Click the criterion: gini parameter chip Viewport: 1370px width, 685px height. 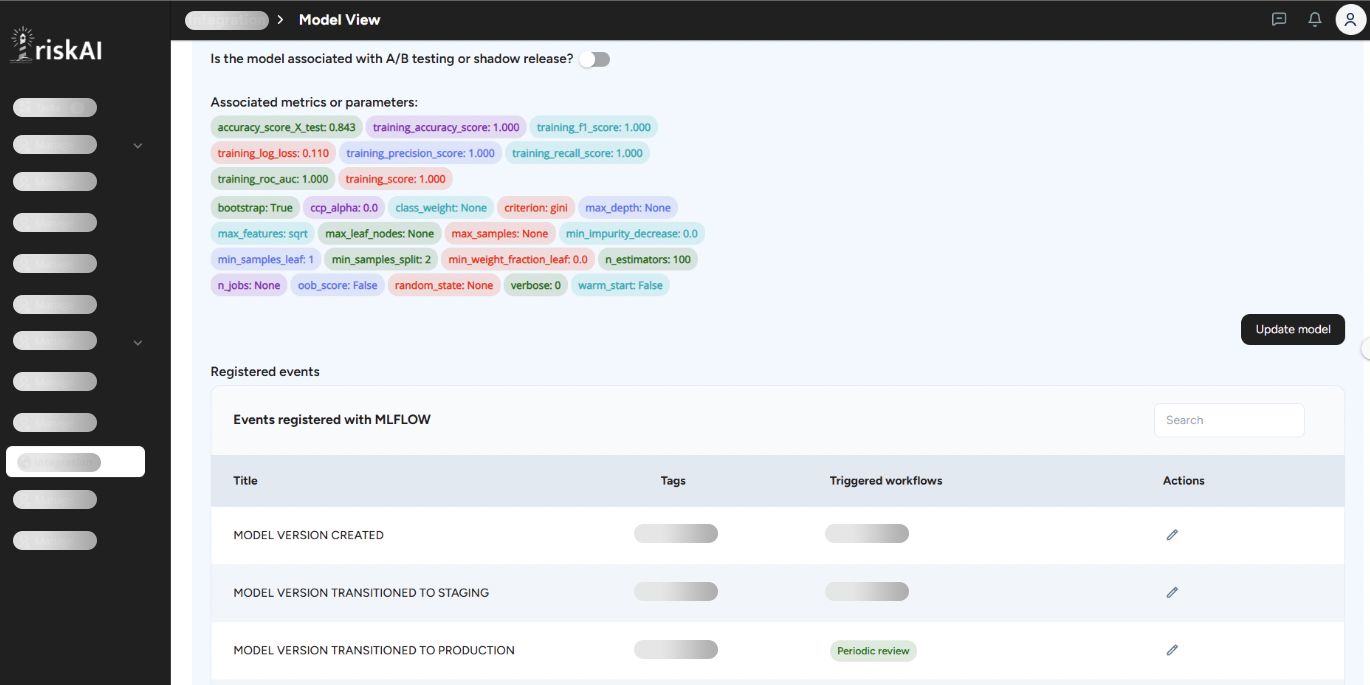click(536, 208)
